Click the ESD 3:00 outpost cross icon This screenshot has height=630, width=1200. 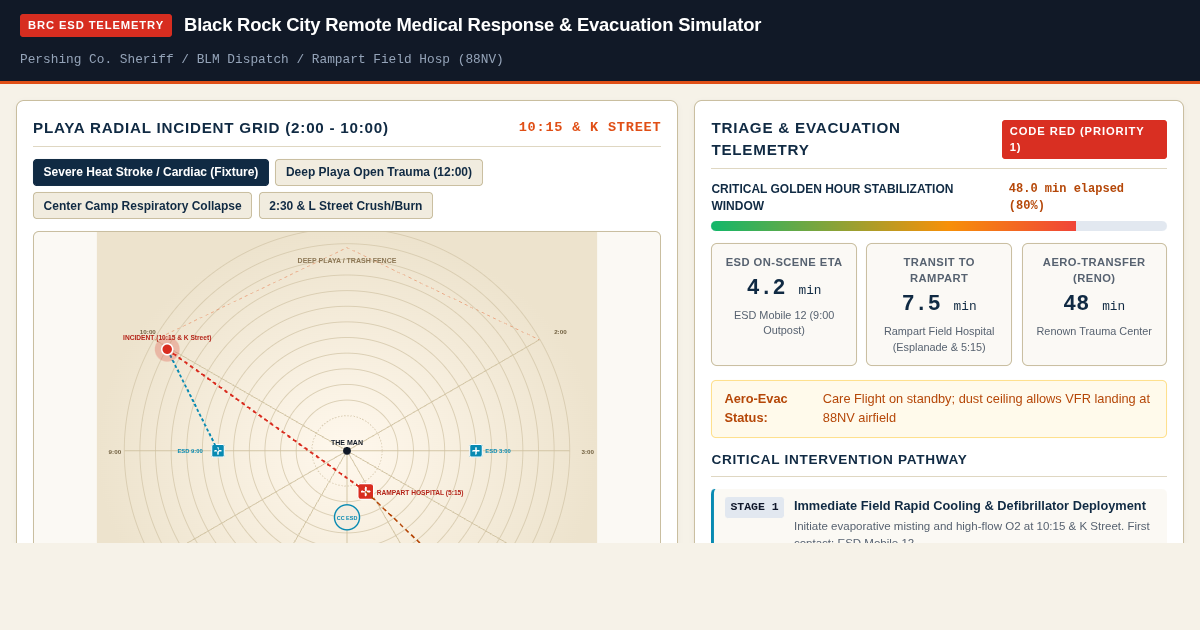(476, 451)
